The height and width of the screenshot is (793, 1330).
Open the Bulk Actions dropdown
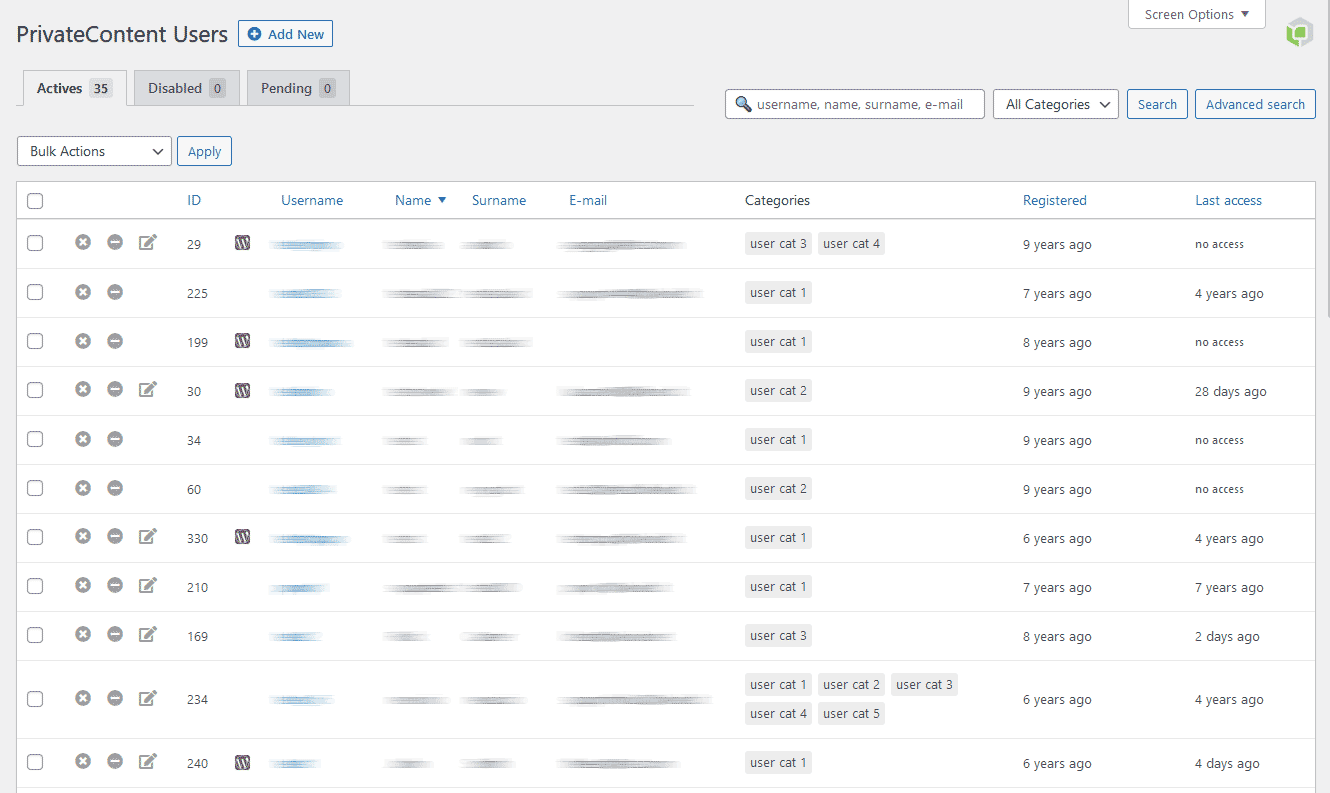tap(94, 151)
